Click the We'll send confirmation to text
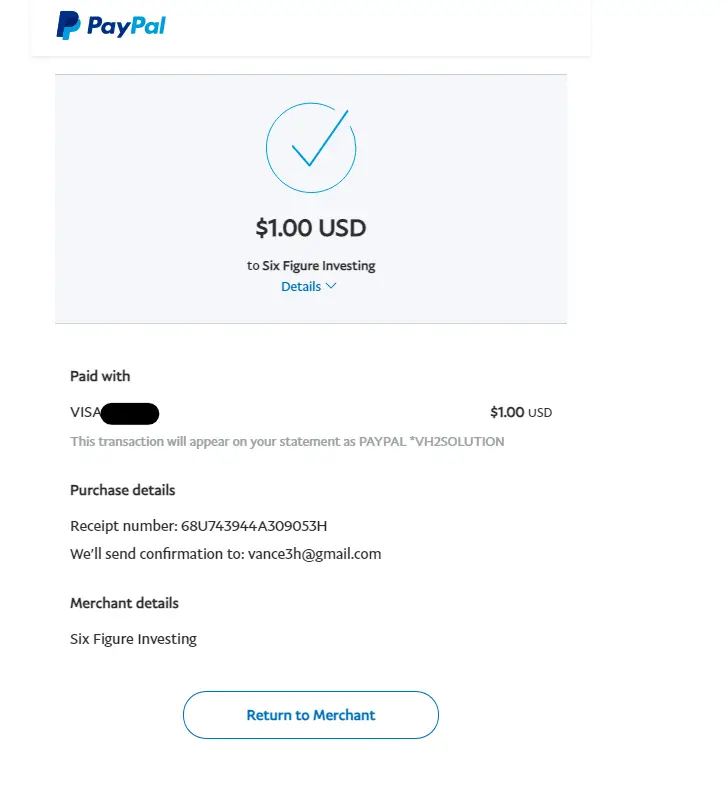Screen dimensions: 726x811 (x=157, y=554)
